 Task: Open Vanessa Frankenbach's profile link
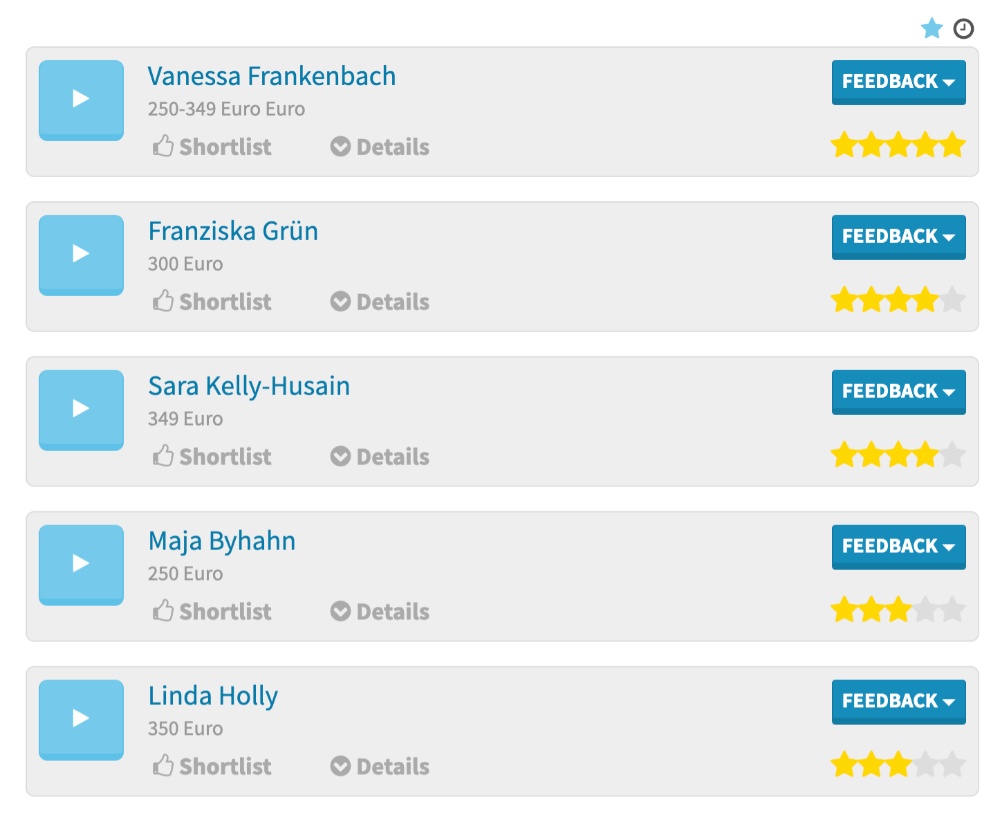(271, 76)
